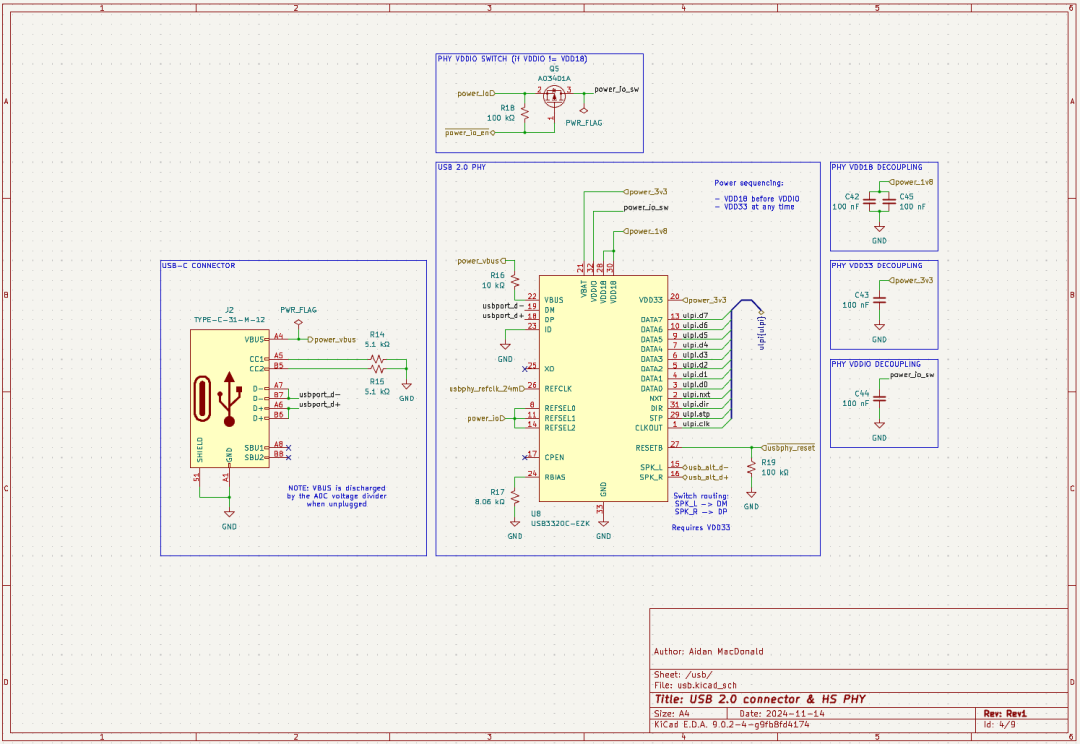Select the R14 resistor on CC1
This screenshot has width=1080, height=744.
point(376,359)
